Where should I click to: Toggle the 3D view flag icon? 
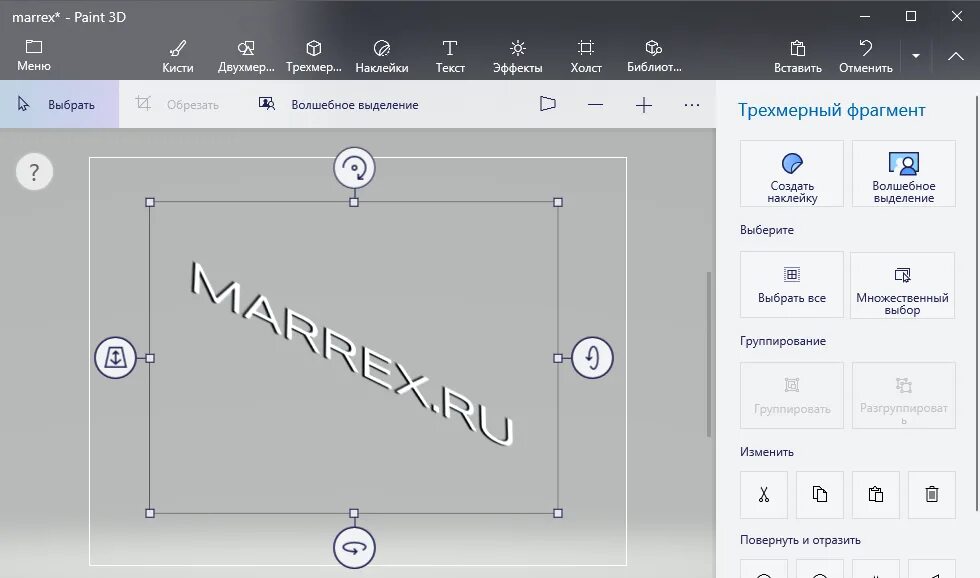point(548,104)
